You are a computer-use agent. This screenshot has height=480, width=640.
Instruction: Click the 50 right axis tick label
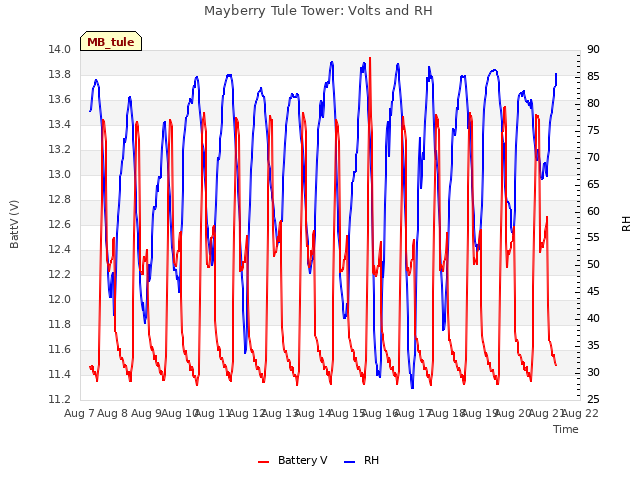[x=593, y=264]
